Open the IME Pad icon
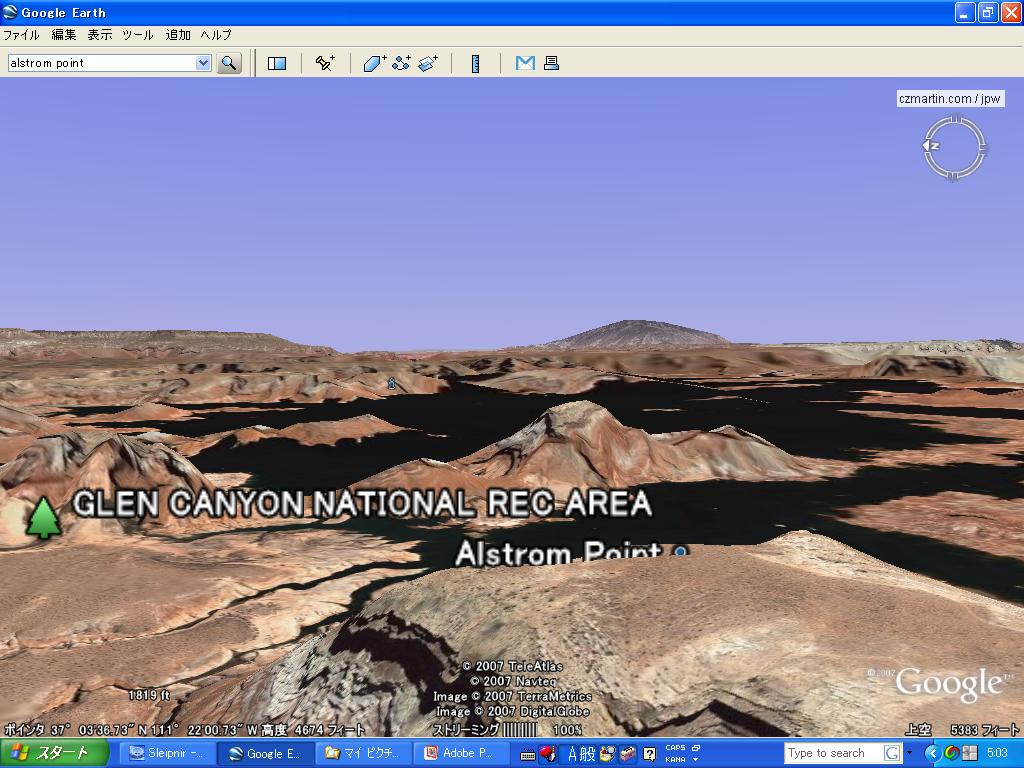 tap(607, 754)
